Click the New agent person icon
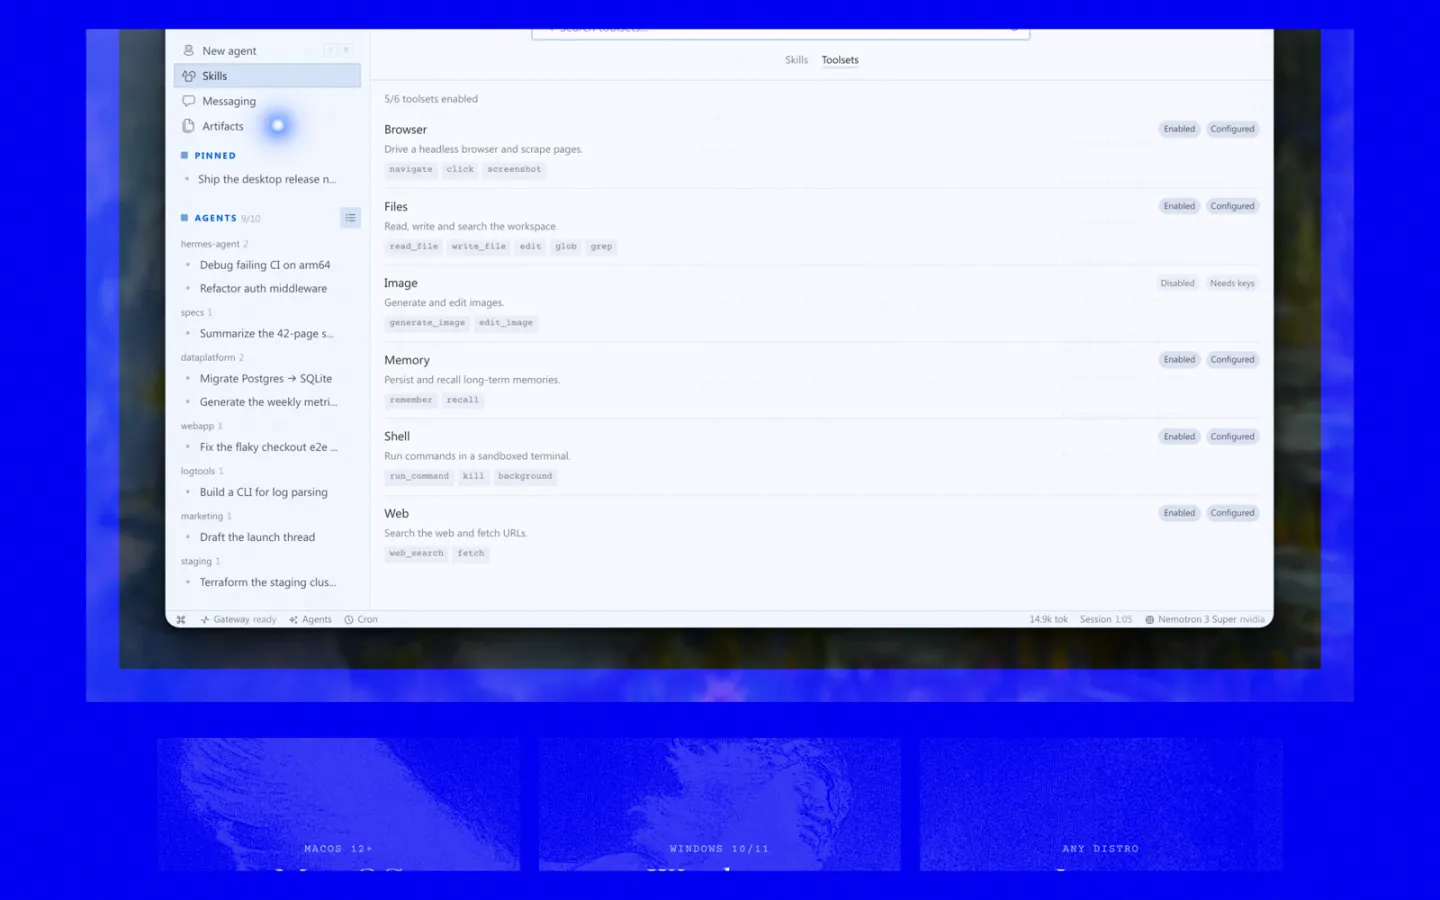Image resolution: width=1440 pixels, height=900 pixels. click(188, 50)
